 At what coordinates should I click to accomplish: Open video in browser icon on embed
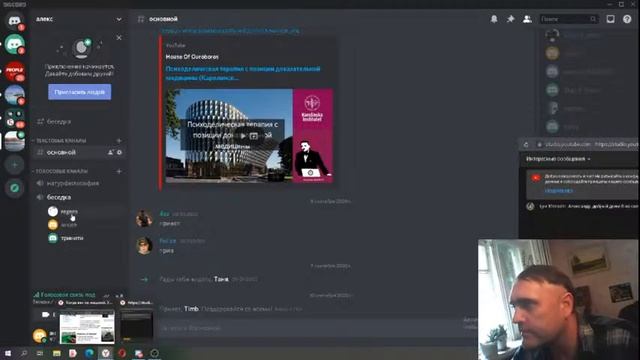click(253, 136)
